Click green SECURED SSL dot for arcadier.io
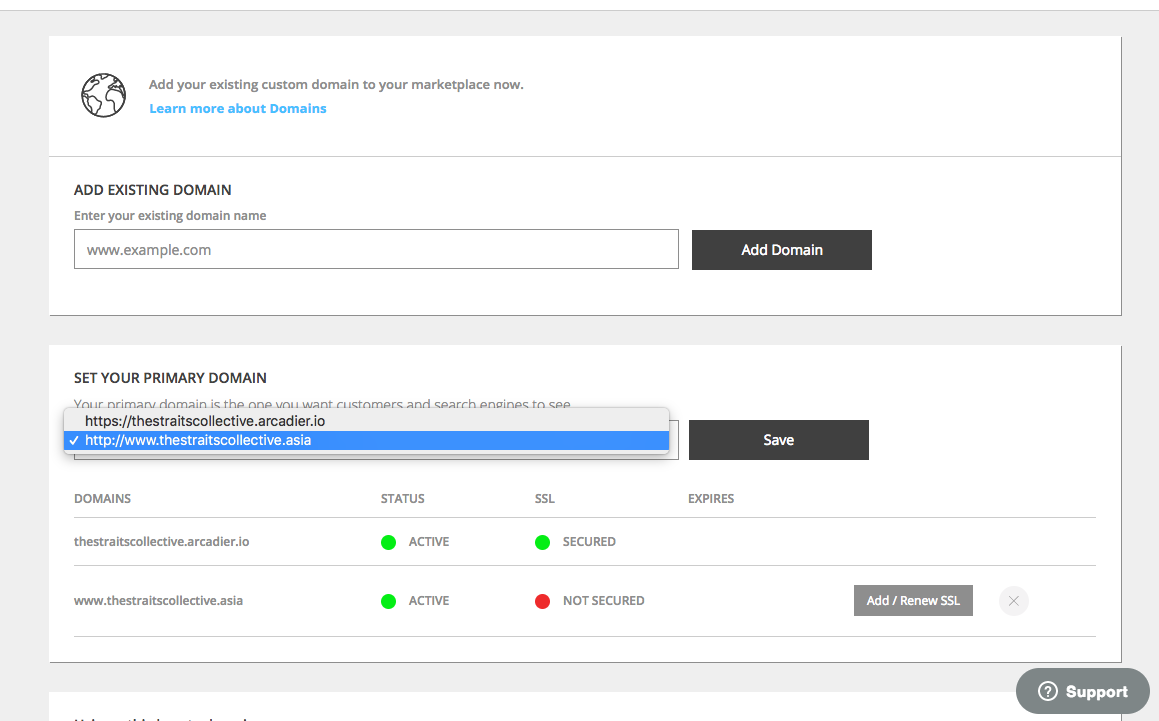The height and width of the screenshot is (721, 1159). (542, 542)
